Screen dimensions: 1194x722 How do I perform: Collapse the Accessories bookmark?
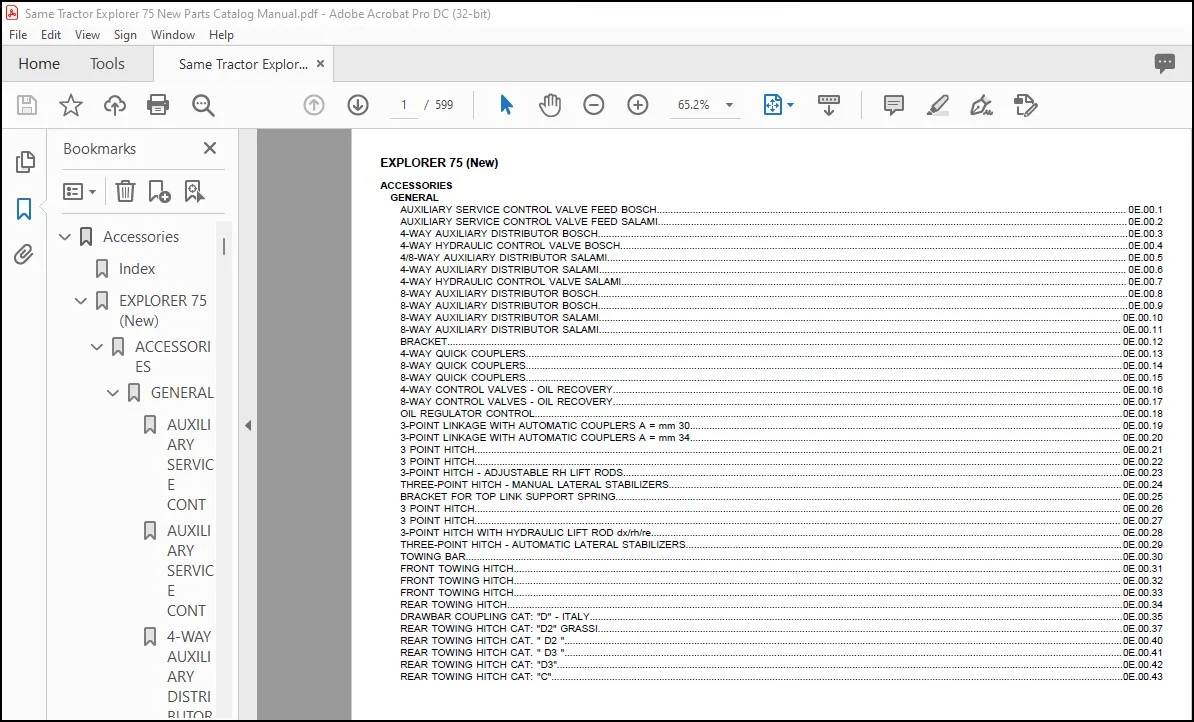pyautogui.click(x=65, y=237)
